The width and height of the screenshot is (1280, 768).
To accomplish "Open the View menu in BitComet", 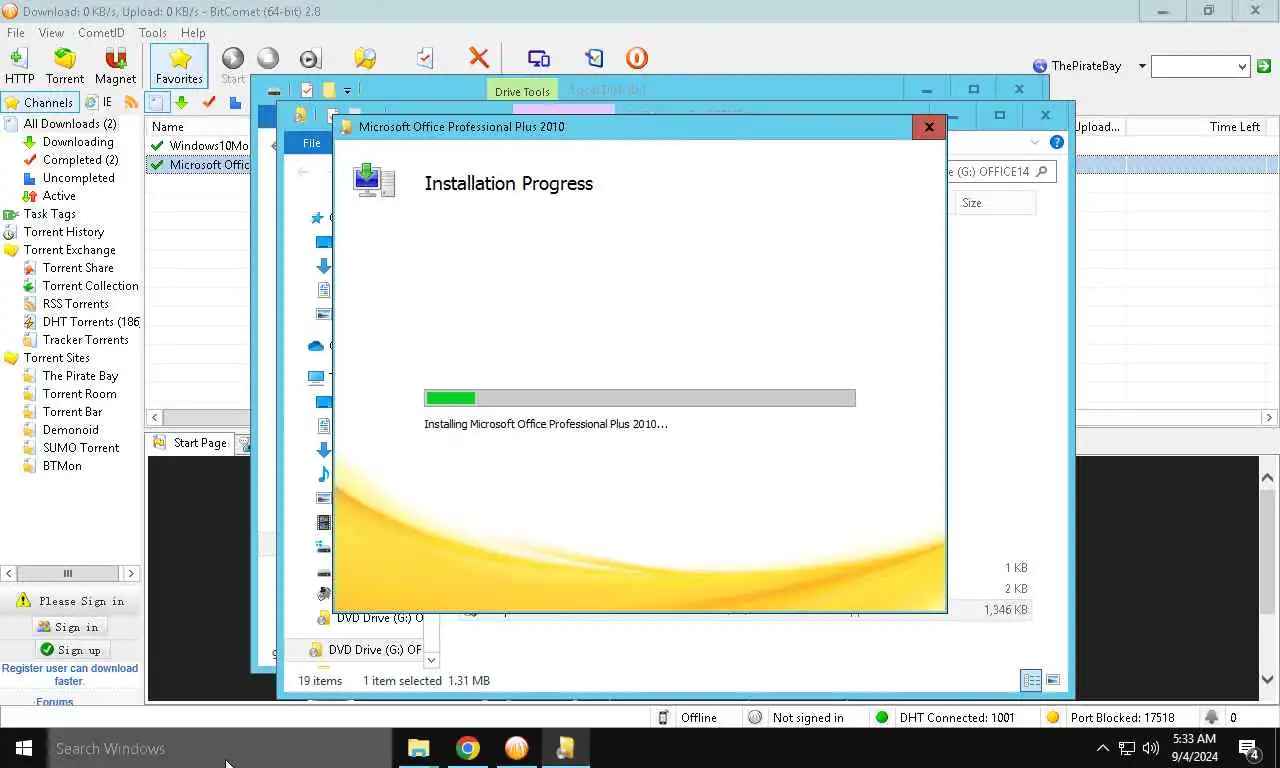I will click(51, 33).
